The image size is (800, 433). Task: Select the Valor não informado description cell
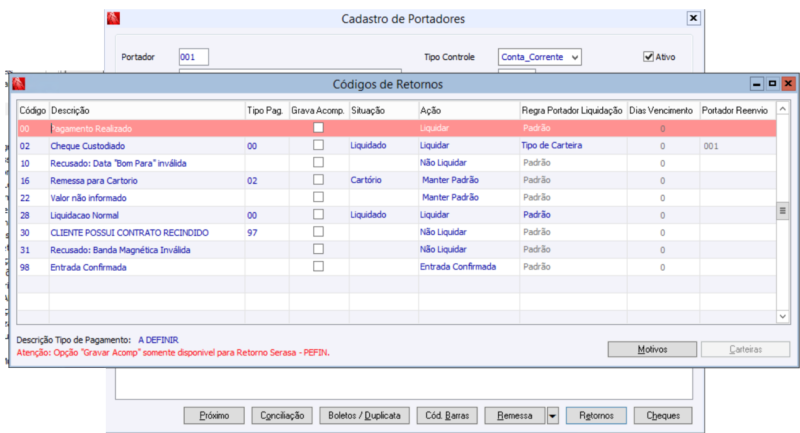147,198
